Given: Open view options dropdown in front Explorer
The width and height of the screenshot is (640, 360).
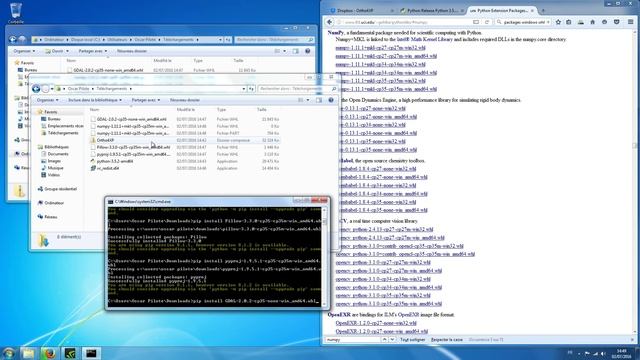Looking at the screenshot, I should [x=307, y=100].
